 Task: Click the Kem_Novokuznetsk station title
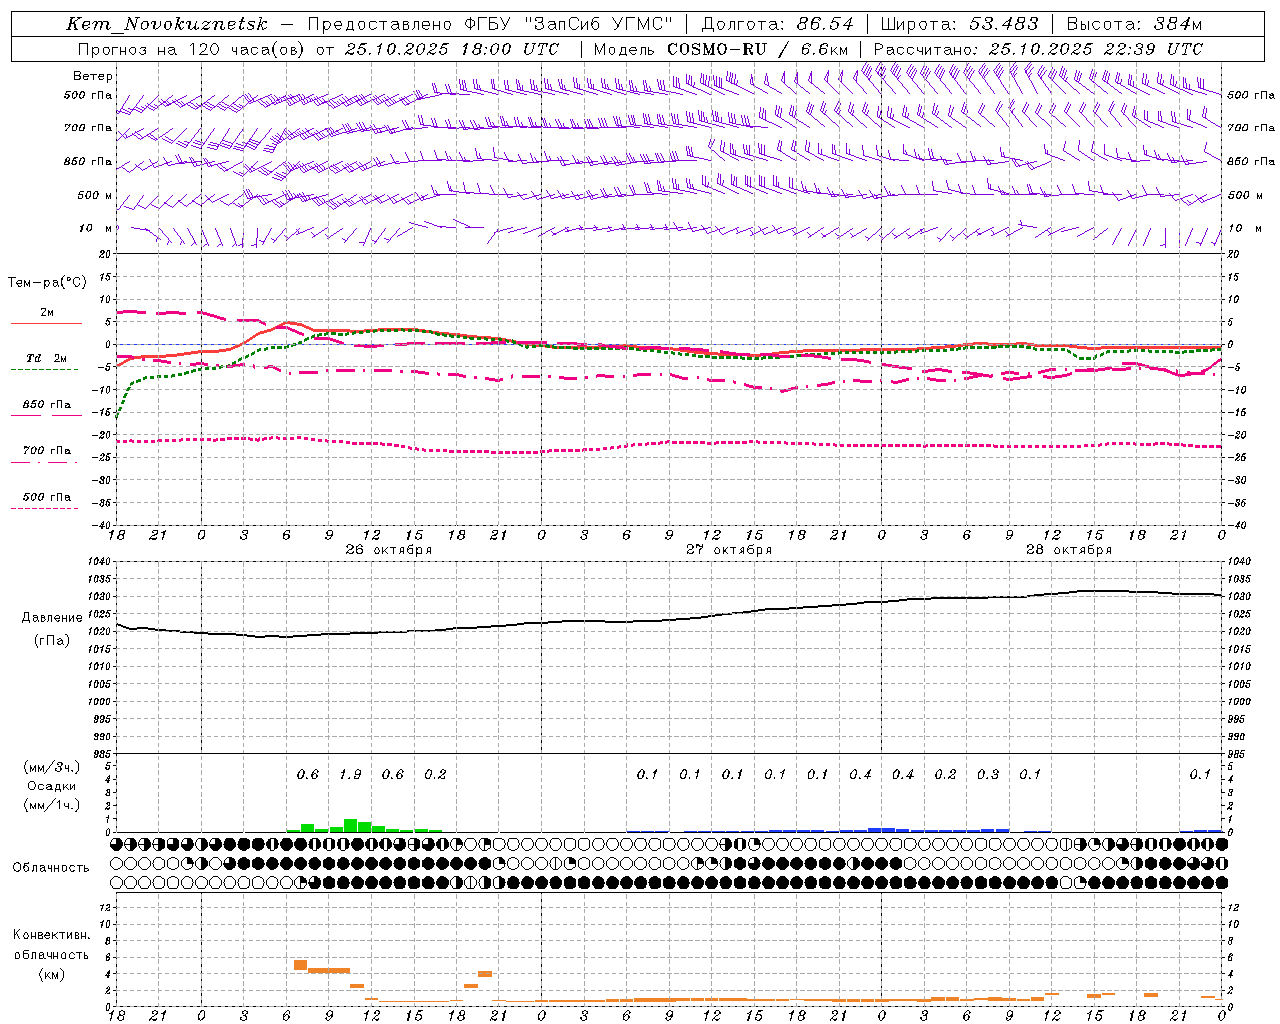point(167,24)
